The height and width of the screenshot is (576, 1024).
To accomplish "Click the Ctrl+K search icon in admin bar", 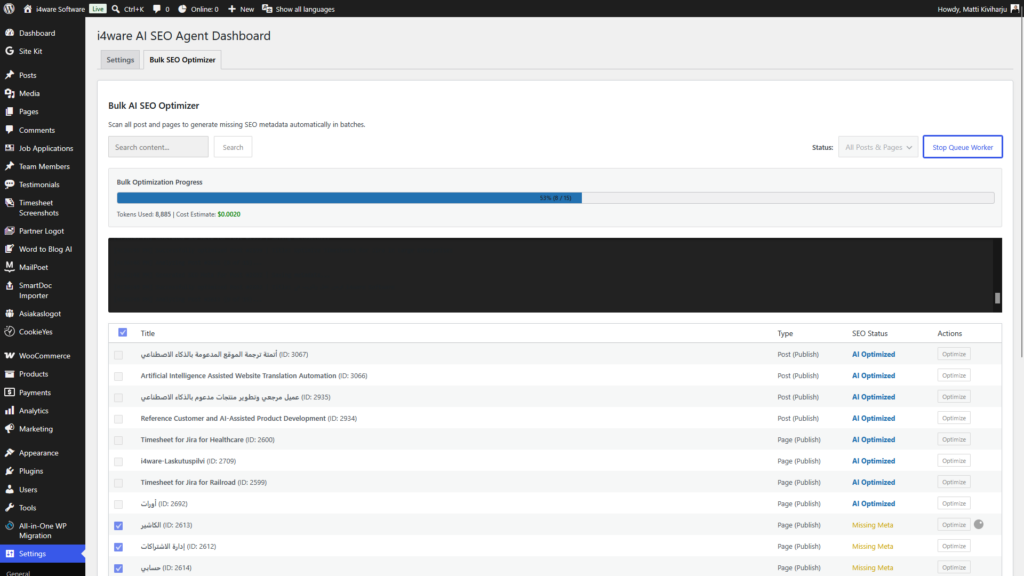I will coord(116,9).
